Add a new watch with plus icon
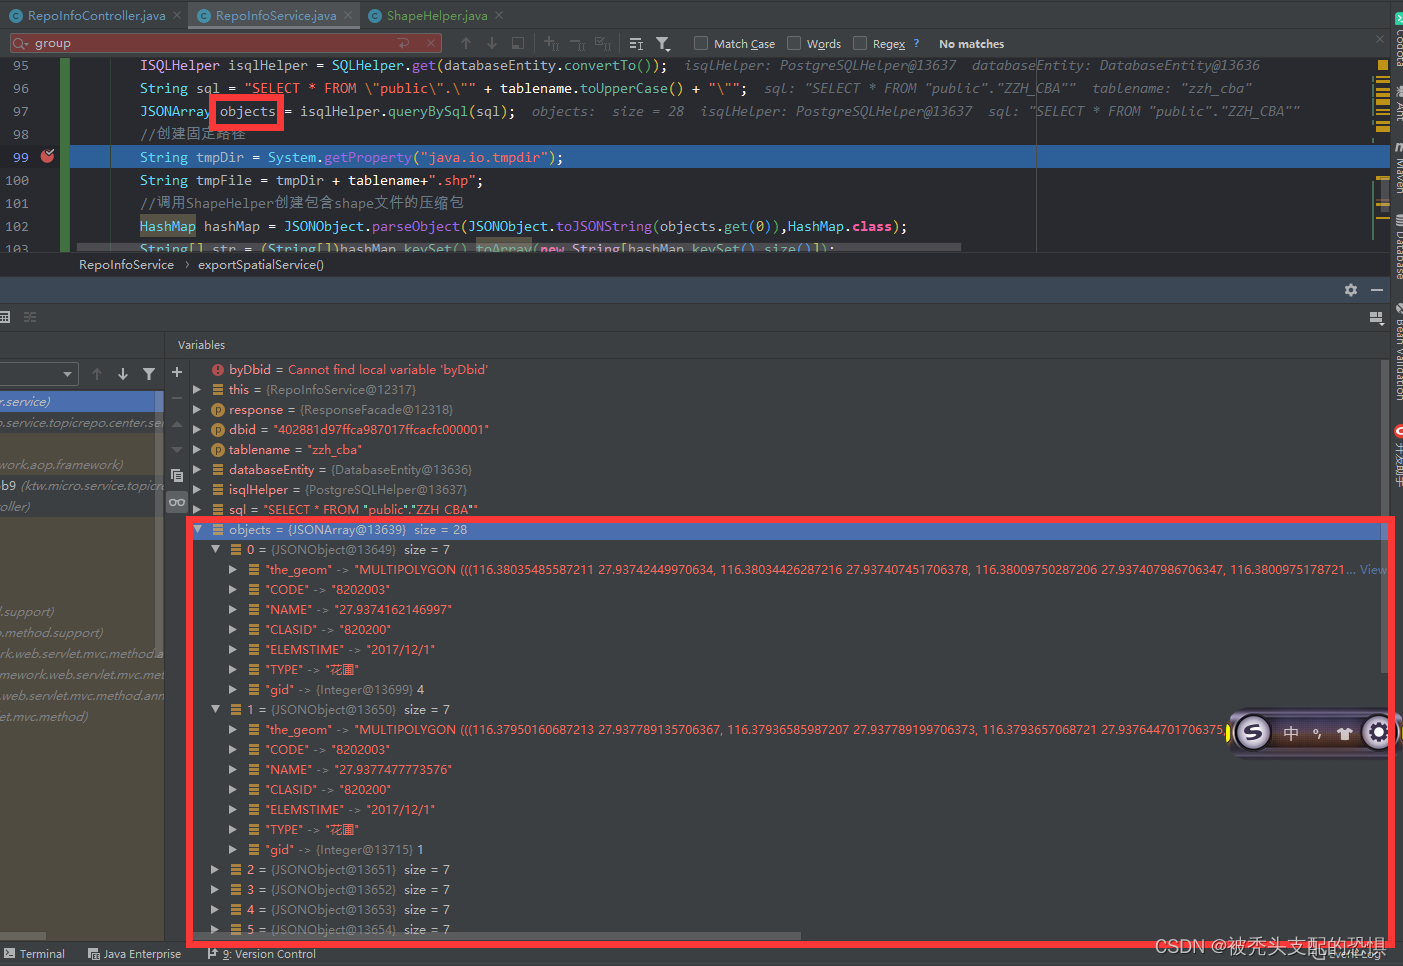Image resolution: width=1403 pixels, height=966 pixels. tap(177, 372)
